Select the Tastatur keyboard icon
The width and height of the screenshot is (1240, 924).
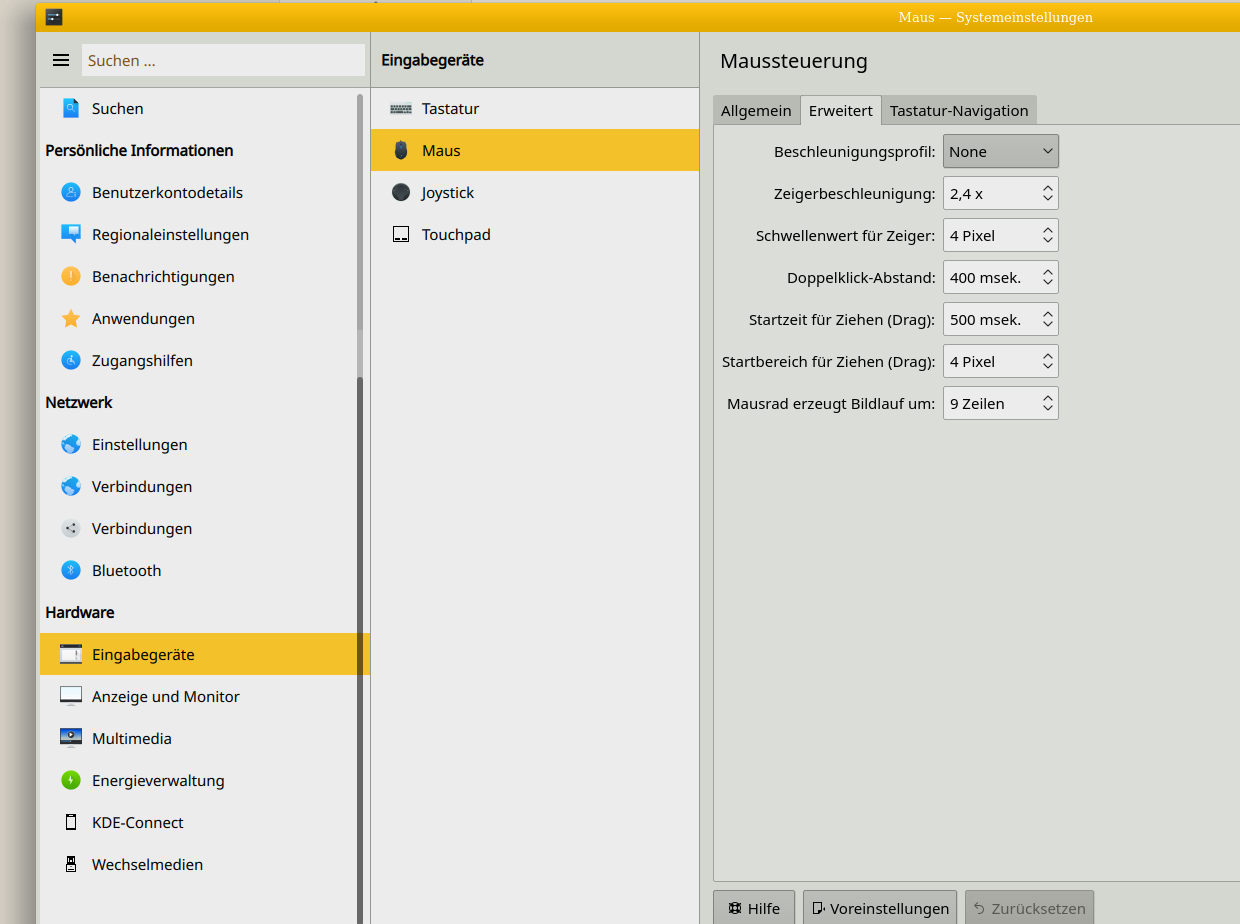398,108
